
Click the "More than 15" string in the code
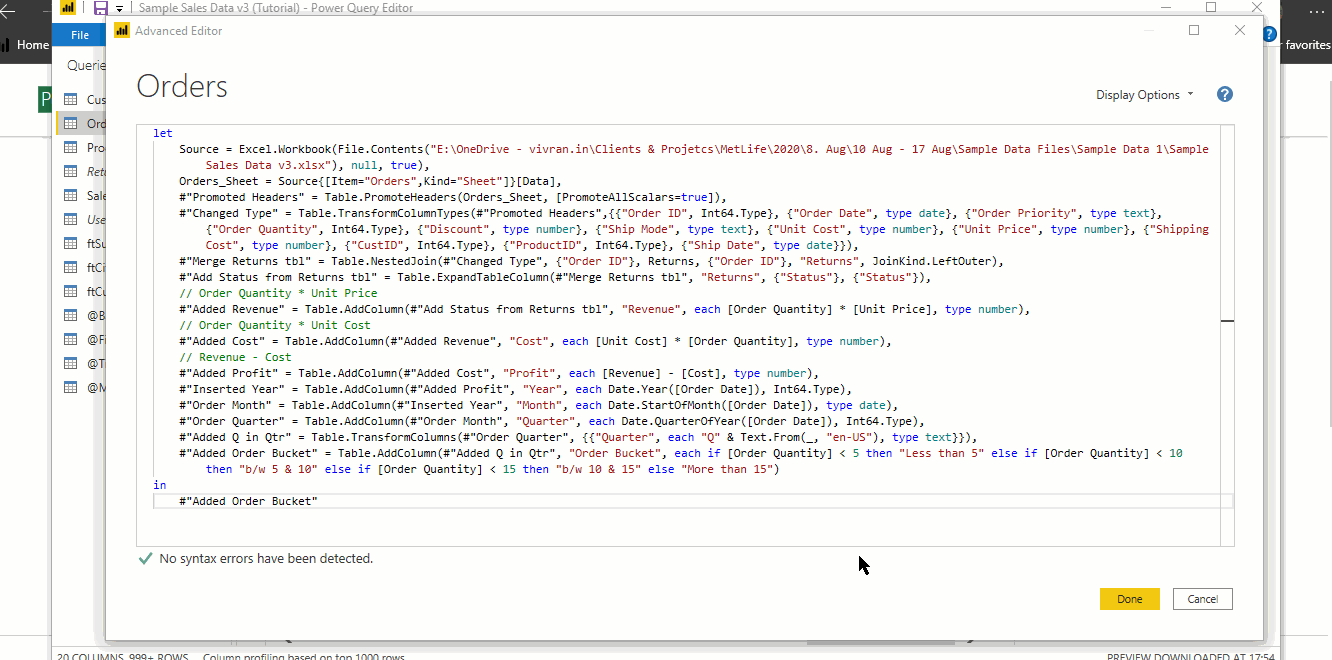[x=728, y=469]
